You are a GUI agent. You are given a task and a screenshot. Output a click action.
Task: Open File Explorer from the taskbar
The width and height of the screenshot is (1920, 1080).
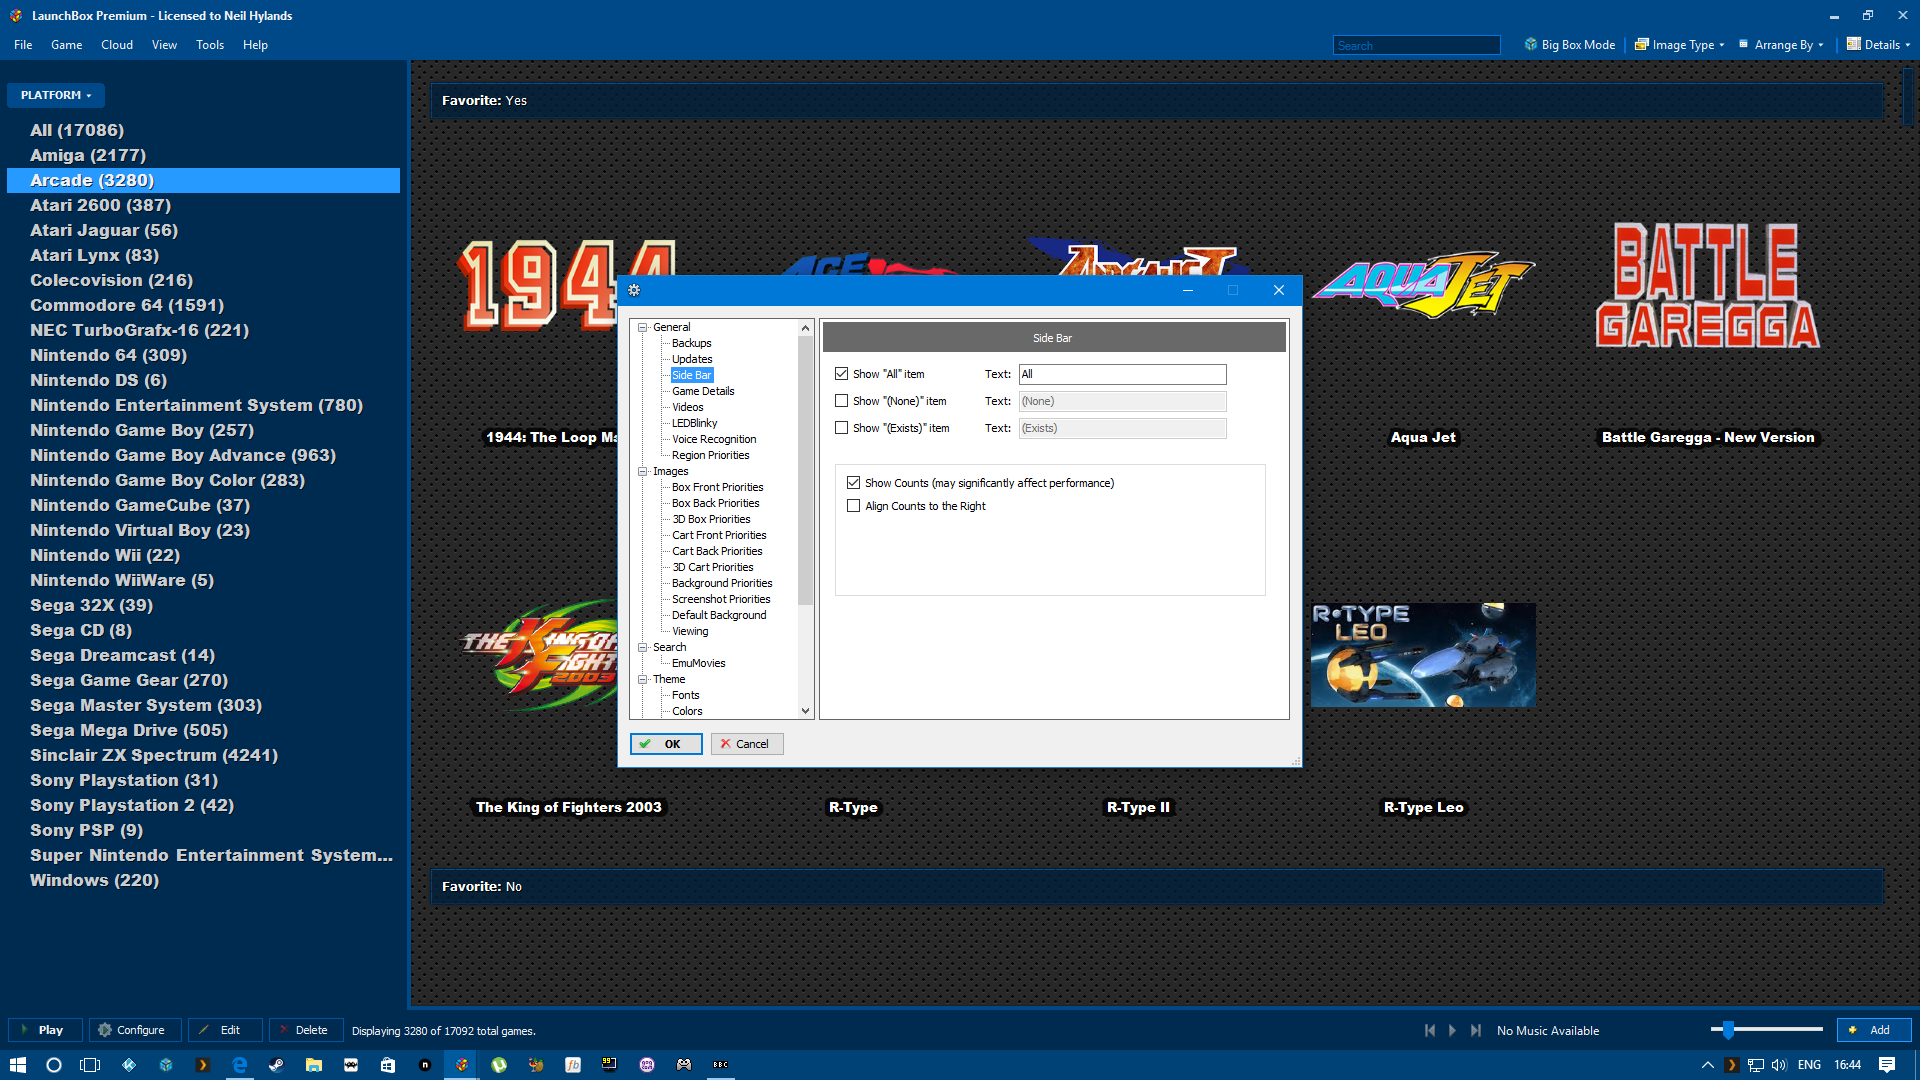coord(314,1065)
